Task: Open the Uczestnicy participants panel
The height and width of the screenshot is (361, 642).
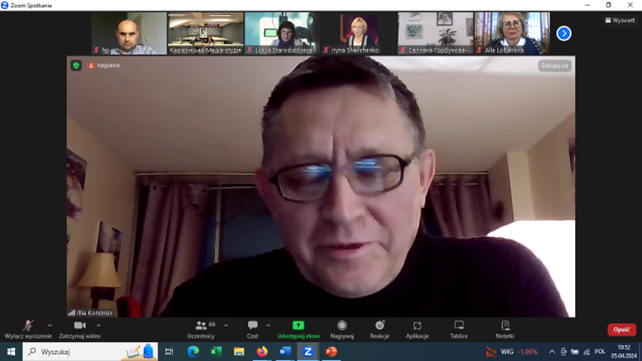Action: (x=201, y=329)
